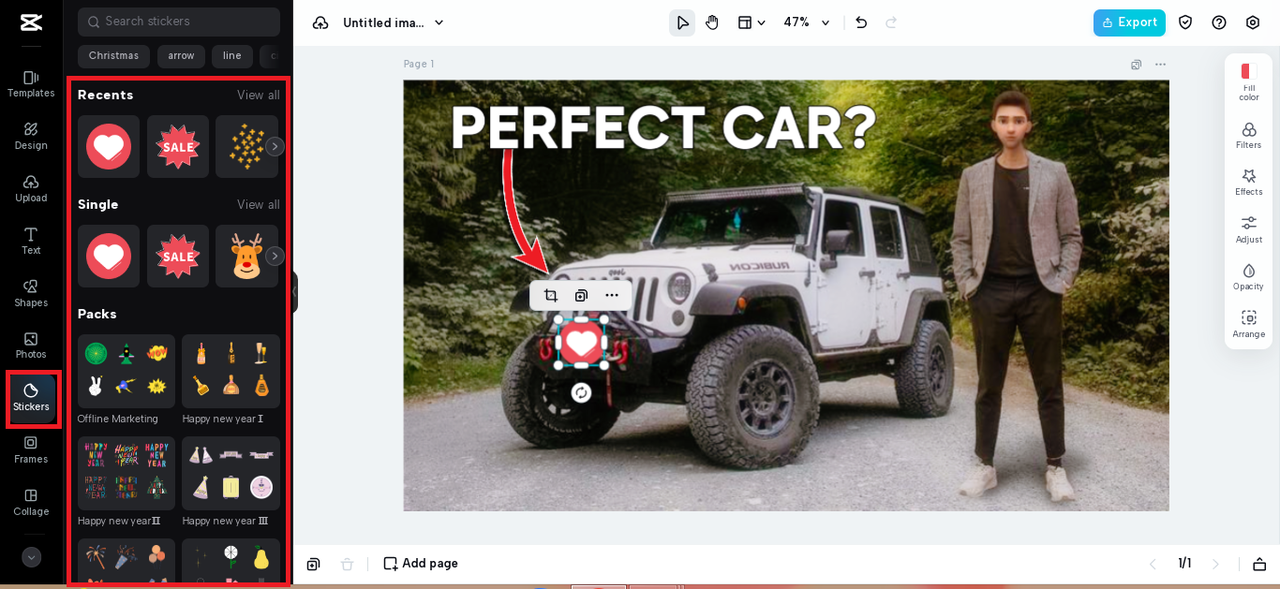Show next Single stickers arrow
This screenshot has width=1280, height=589.
point(275,256)
